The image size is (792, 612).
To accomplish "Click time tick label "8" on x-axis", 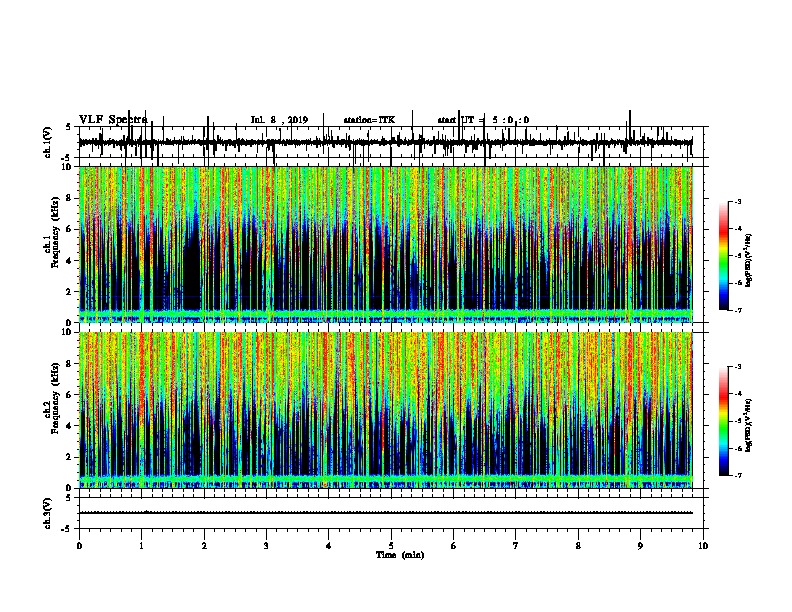I will (x=578, y=546).
